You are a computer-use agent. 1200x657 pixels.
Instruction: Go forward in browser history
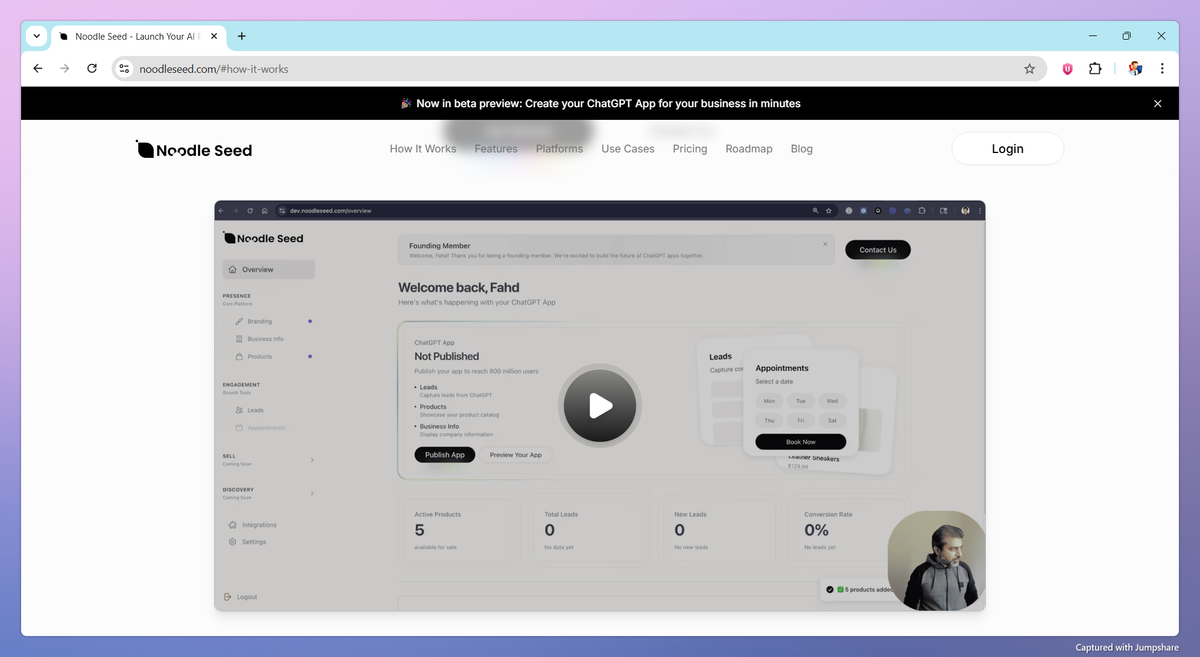pos(65,69)
